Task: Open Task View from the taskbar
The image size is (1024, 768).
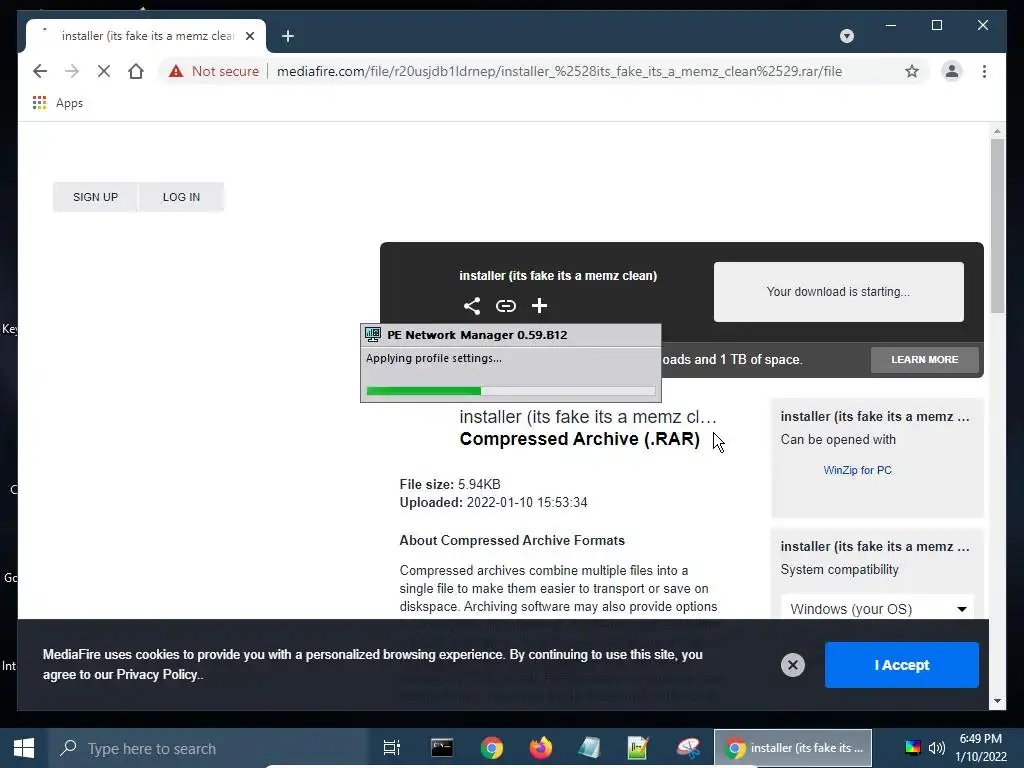Action: 391,748
